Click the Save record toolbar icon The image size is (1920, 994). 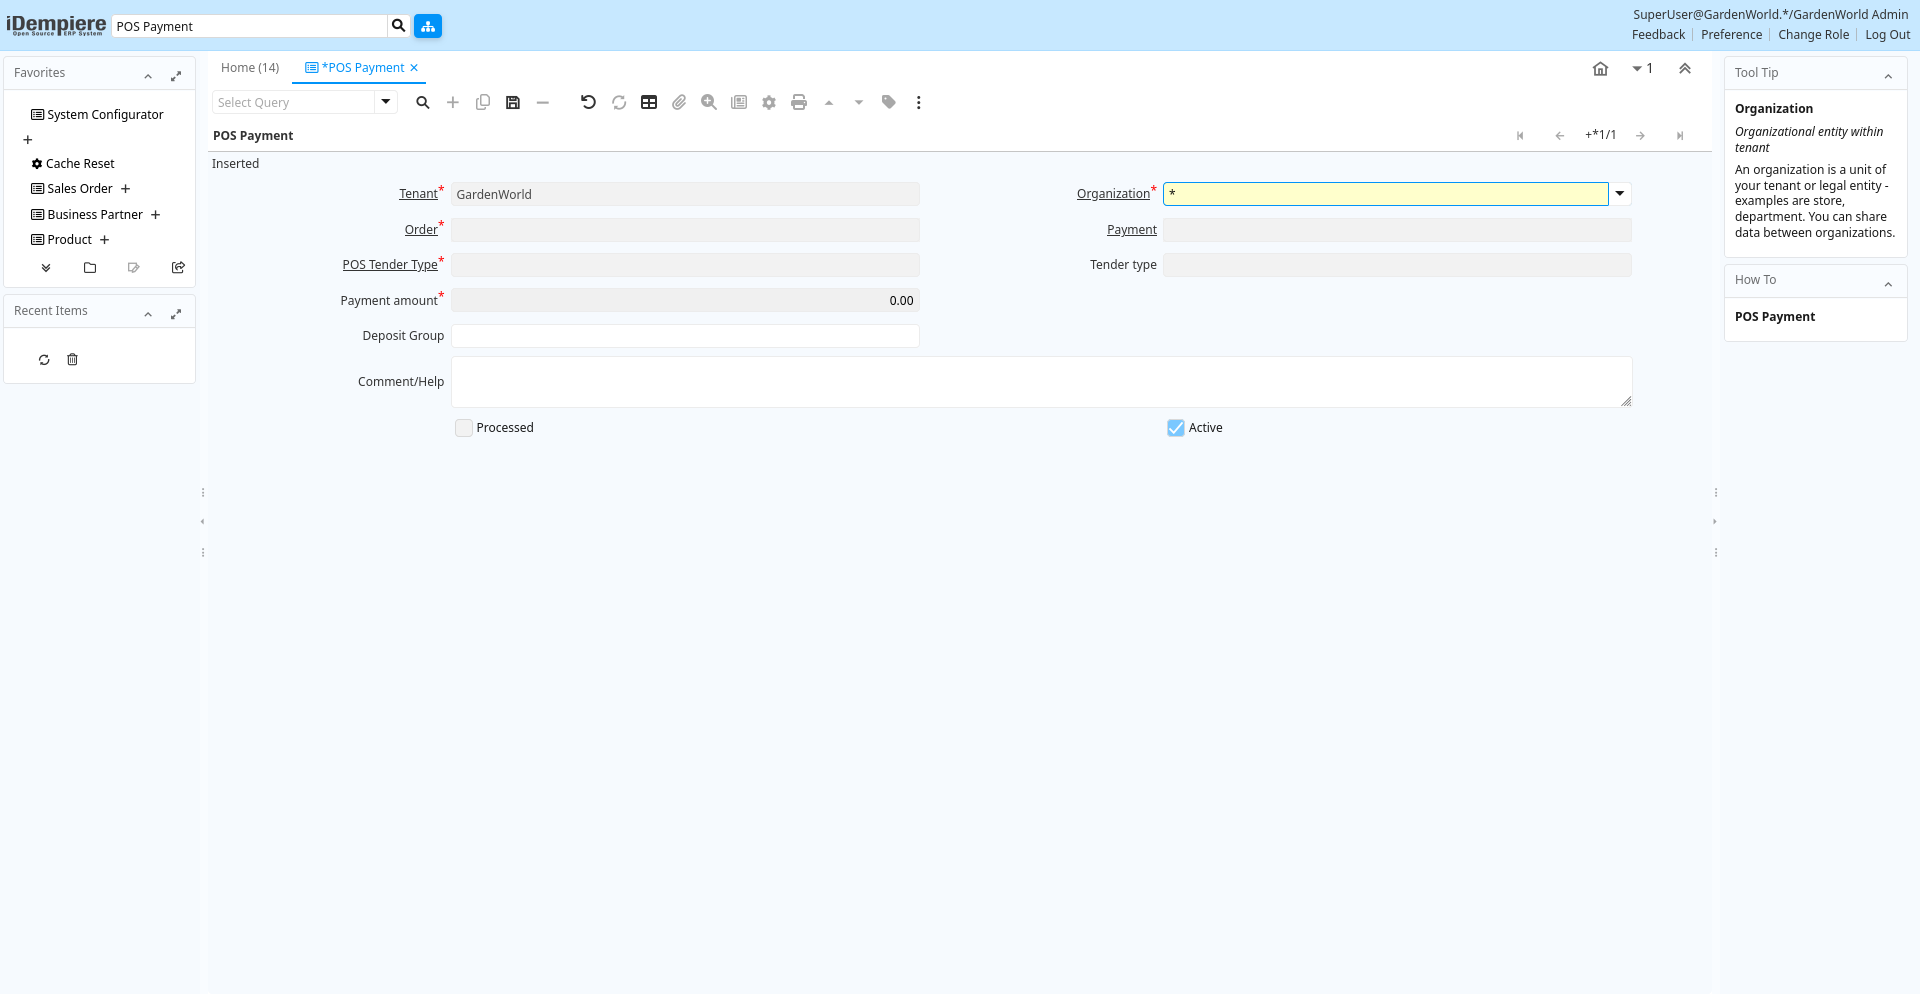coord(513,103)
